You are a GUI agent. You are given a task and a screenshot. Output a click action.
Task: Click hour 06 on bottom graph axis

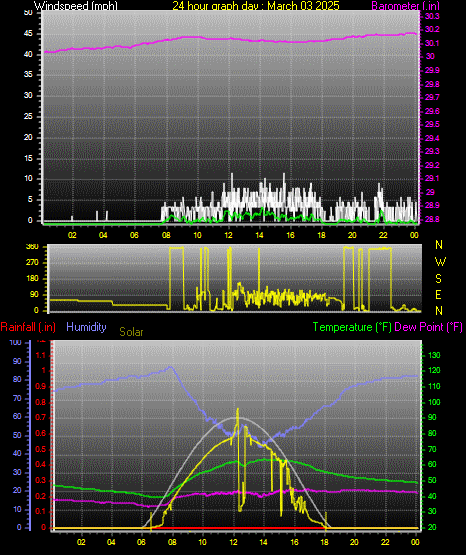click(142, 542)
